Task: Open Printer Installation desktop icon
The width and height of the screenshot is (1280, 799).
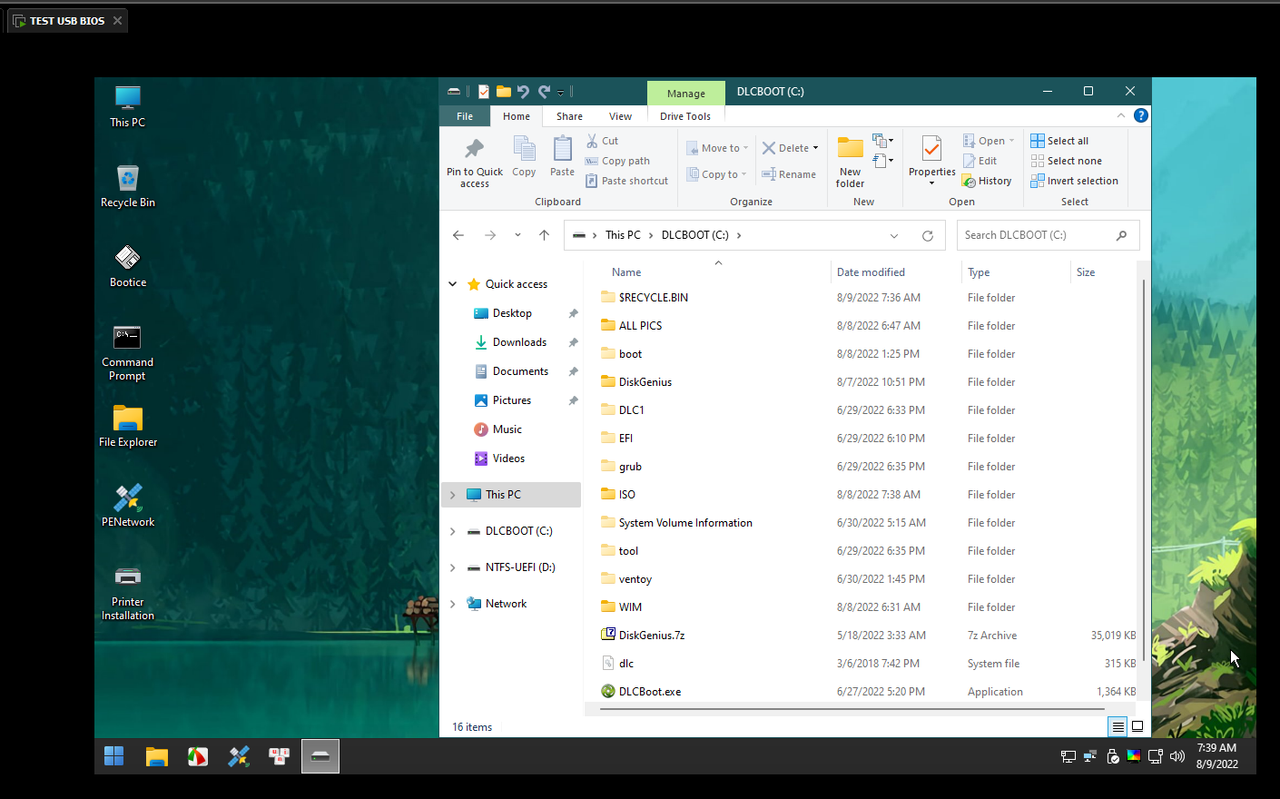Action: 128,593
